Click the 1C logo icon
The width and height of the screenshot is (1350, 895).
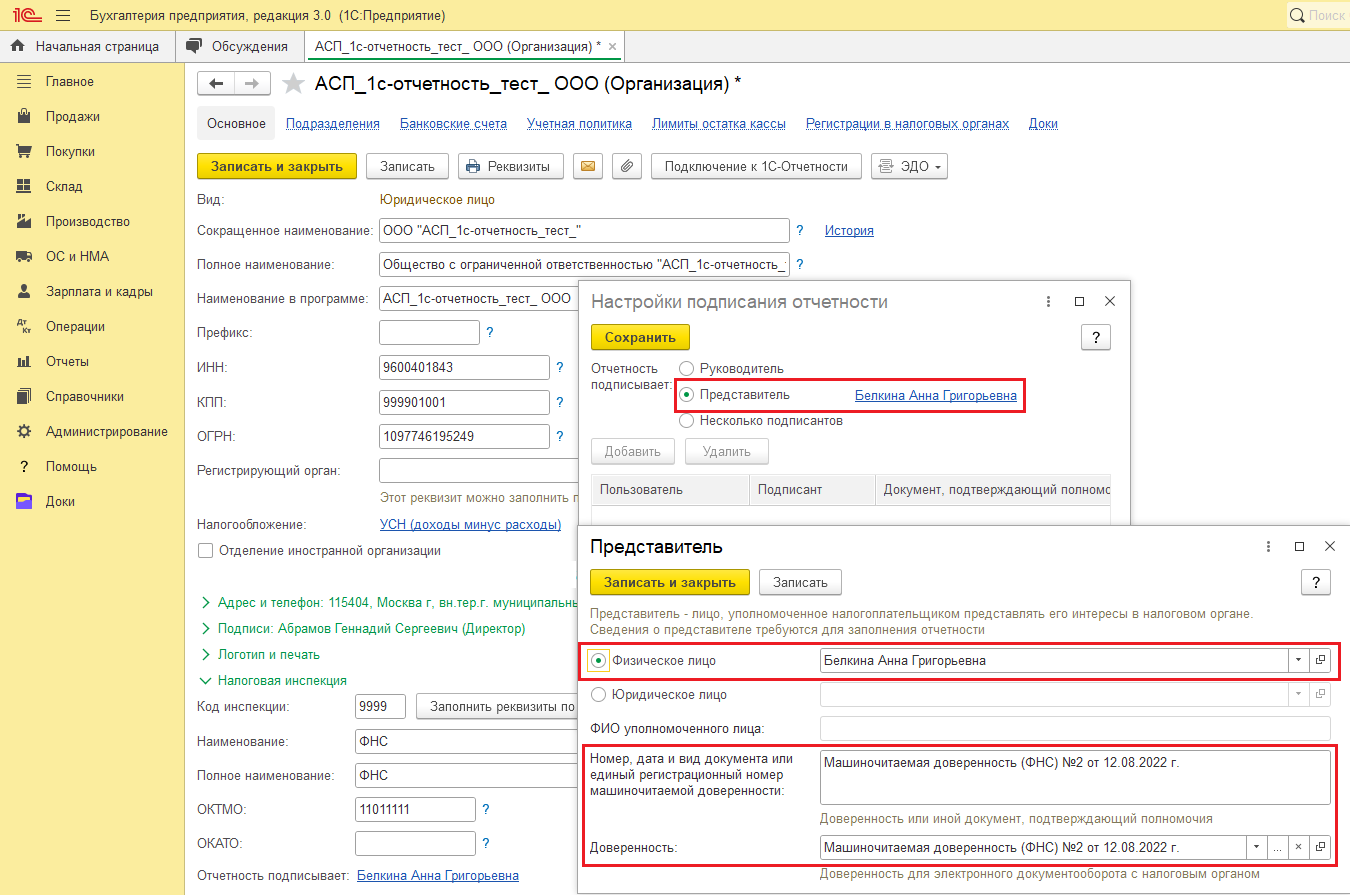(26, 16)
